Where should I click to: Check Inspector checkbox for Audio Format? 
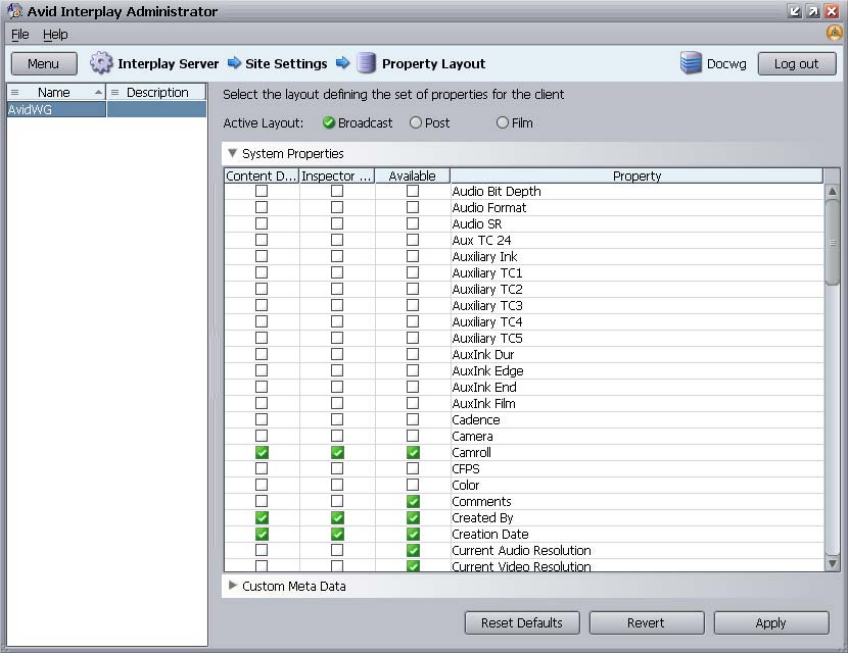pyautogui.click(x=337, y=207)
